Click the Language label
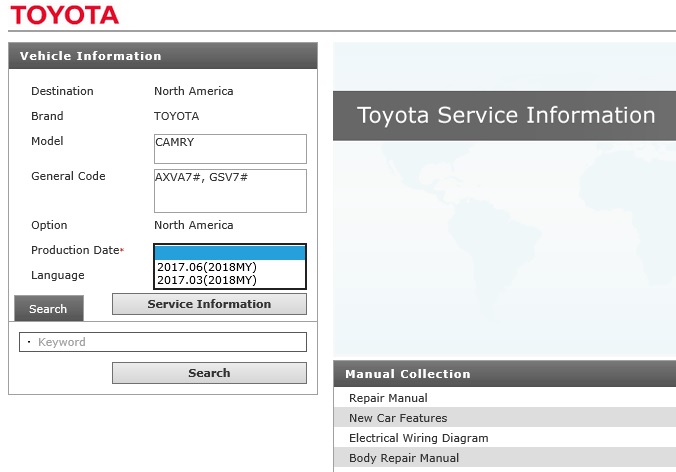 [x=58, y=275]
